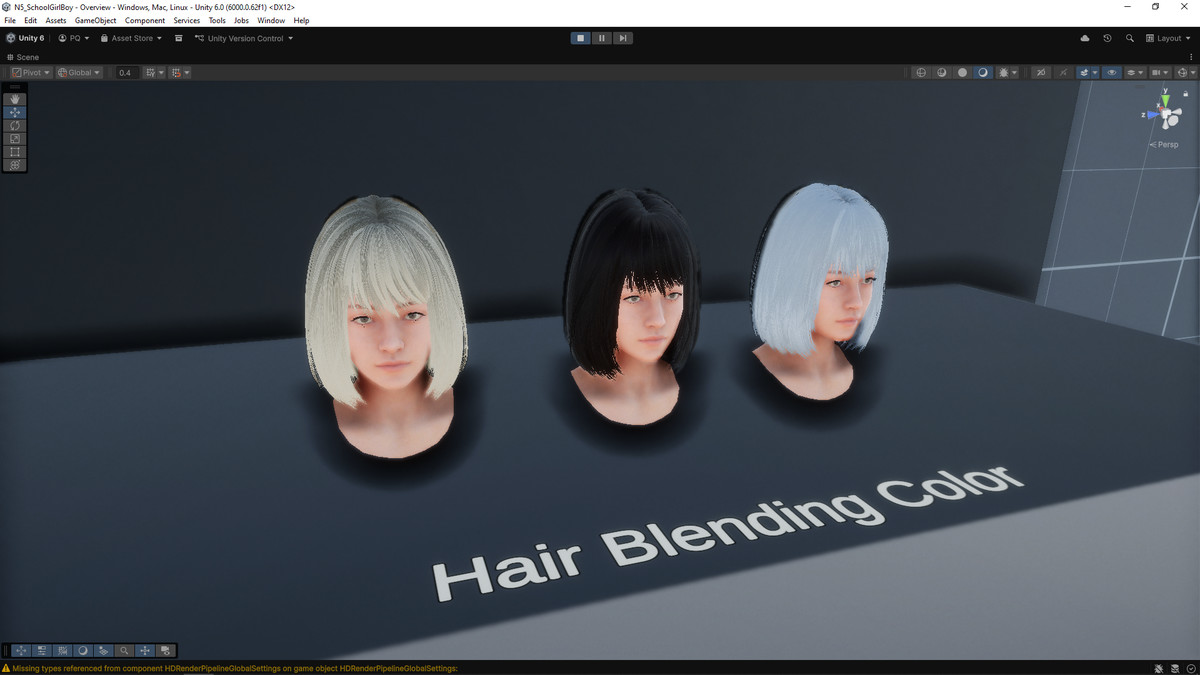The height and width of the screenshot is (675, 1200).
Task: Expand the Global handle rotation dropdown
Action: point(79,73)
